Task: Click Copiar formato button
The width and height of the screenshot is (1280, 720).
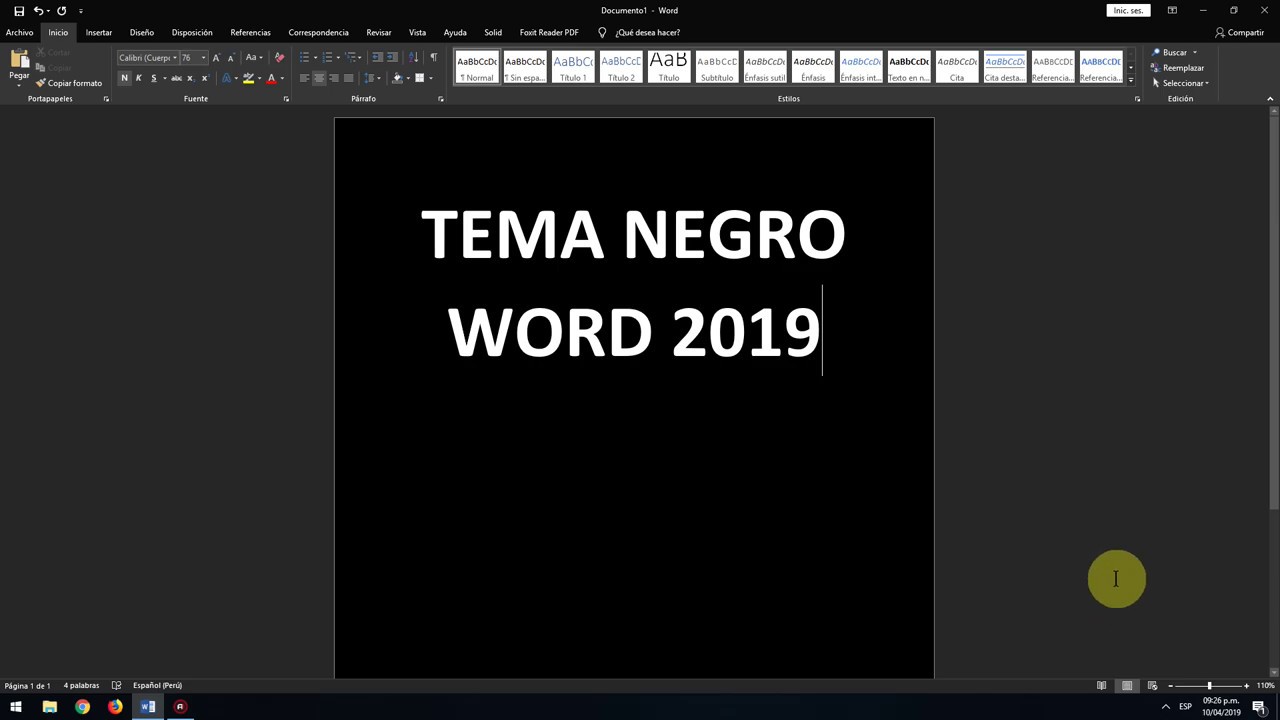Action: (68, 83)
